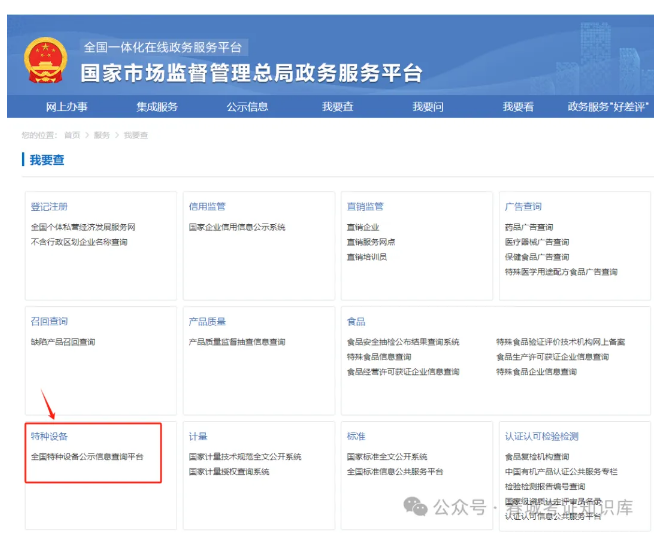The height and width of the screenshot is (542, 658).
Task: Switch to the 我要看 navigation item
Action: pyautogui.click(x=518, y=107)
